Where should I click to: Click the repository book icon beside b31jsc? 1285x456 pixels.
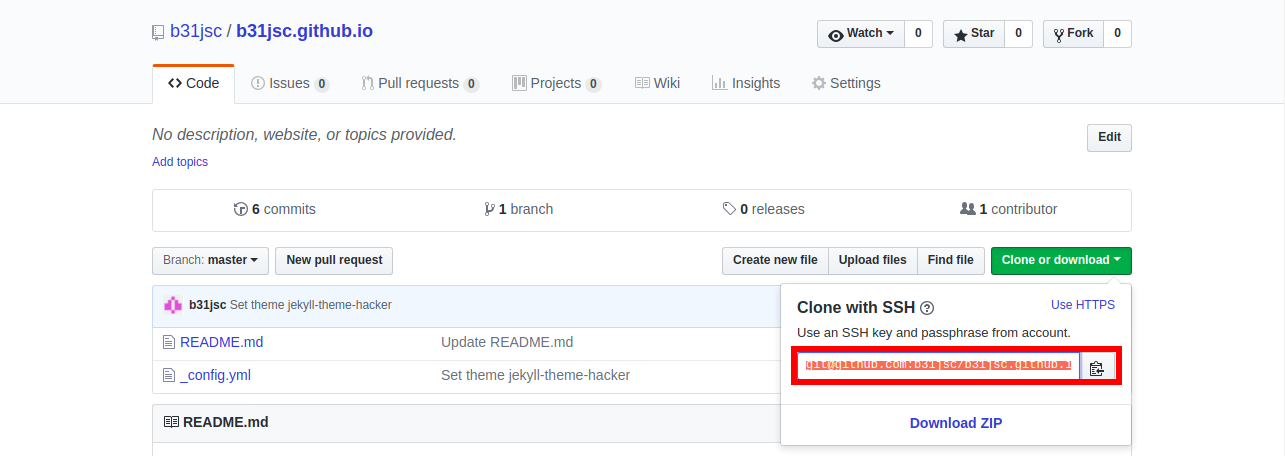pos(158,32)
